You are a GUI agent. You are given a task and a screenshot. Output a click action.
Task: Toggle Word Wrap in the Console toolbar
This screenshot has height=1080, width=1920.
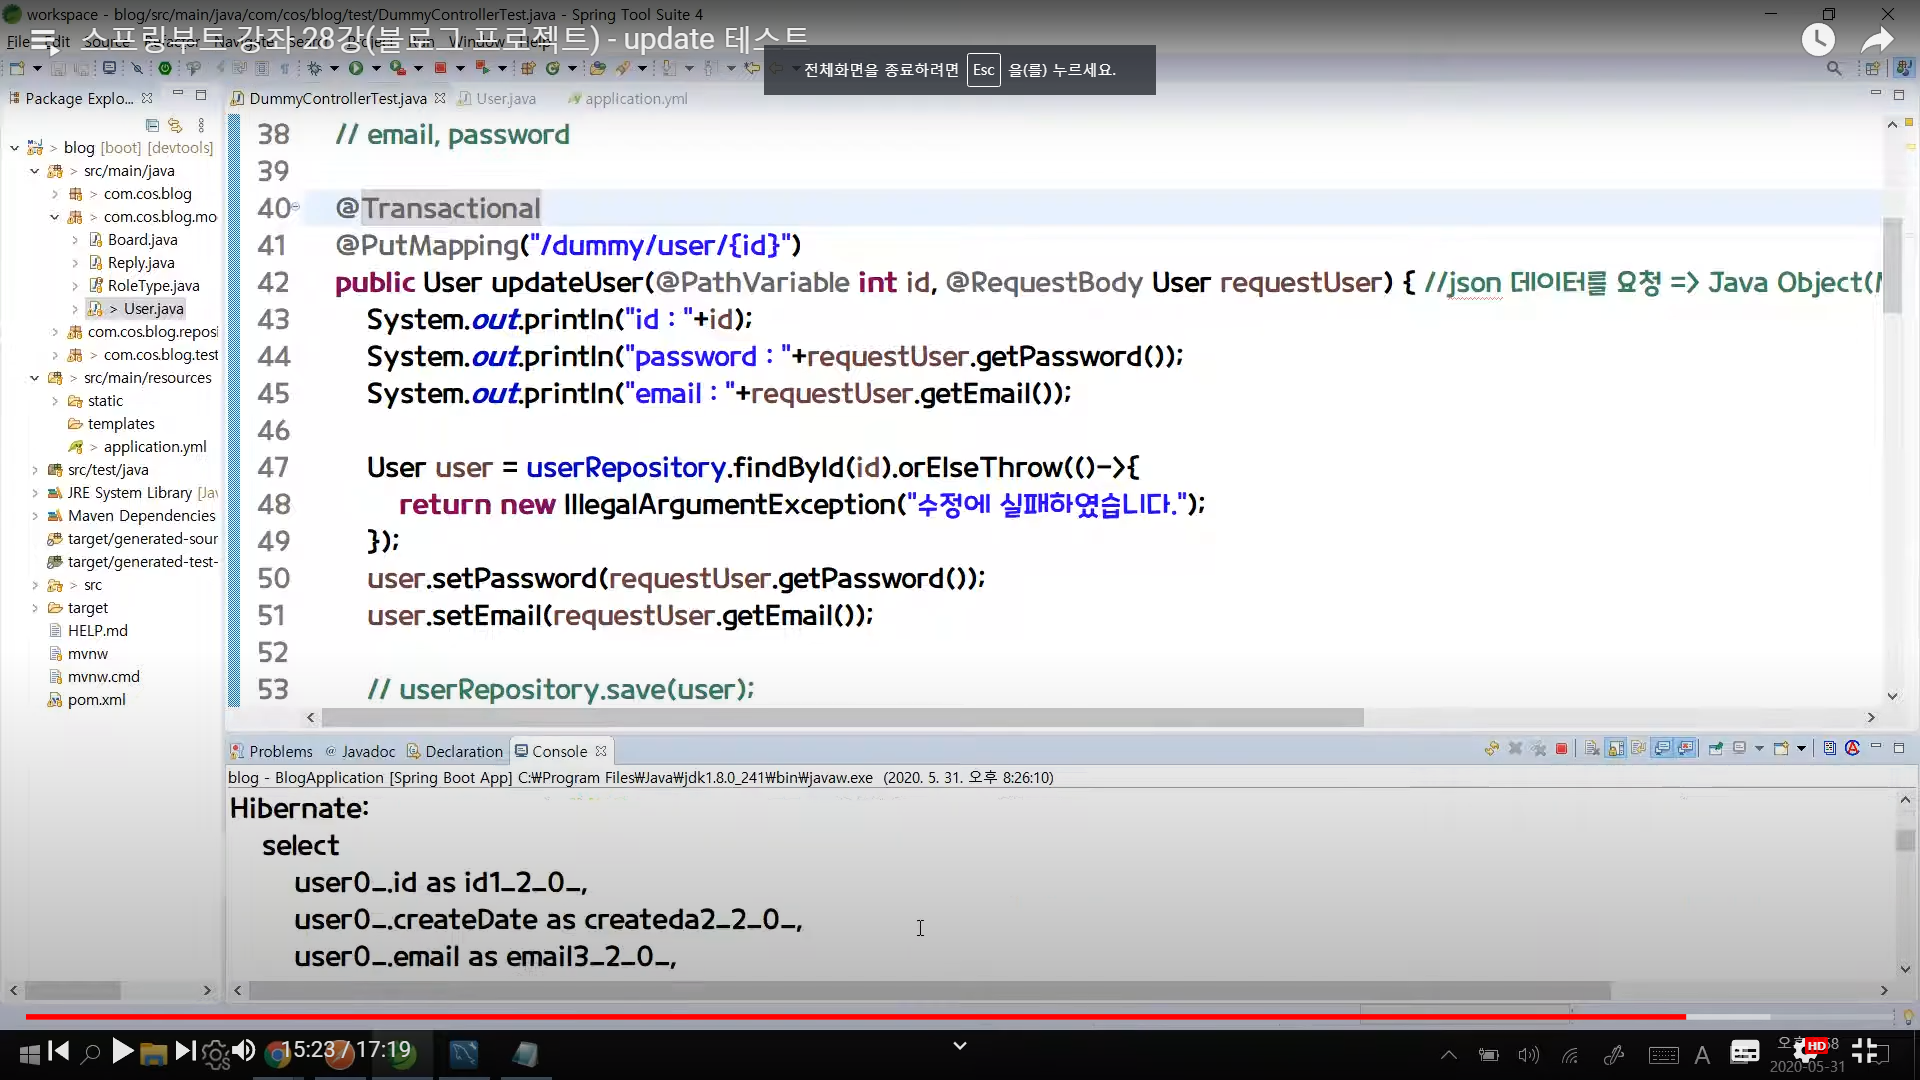1638,748
